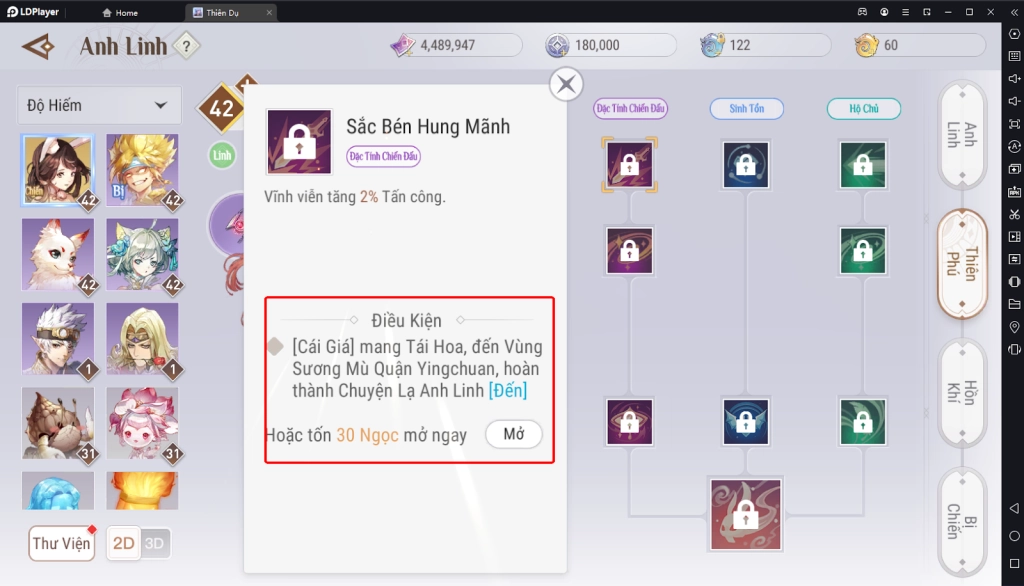
Task: Select the rabbit-eared girl spirit thumbnail
Action: 57,170
